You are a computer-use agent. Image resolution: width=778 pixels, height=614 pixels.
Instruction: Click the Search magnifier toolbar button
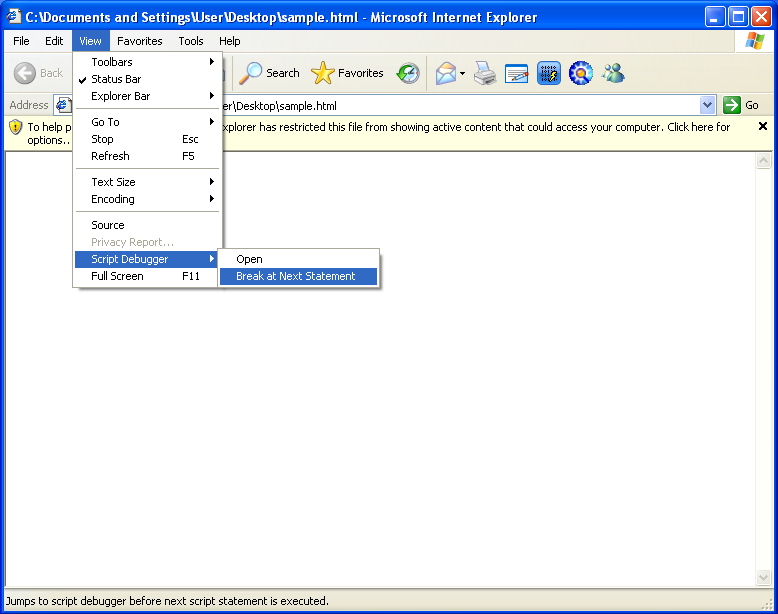click(269, 73)
